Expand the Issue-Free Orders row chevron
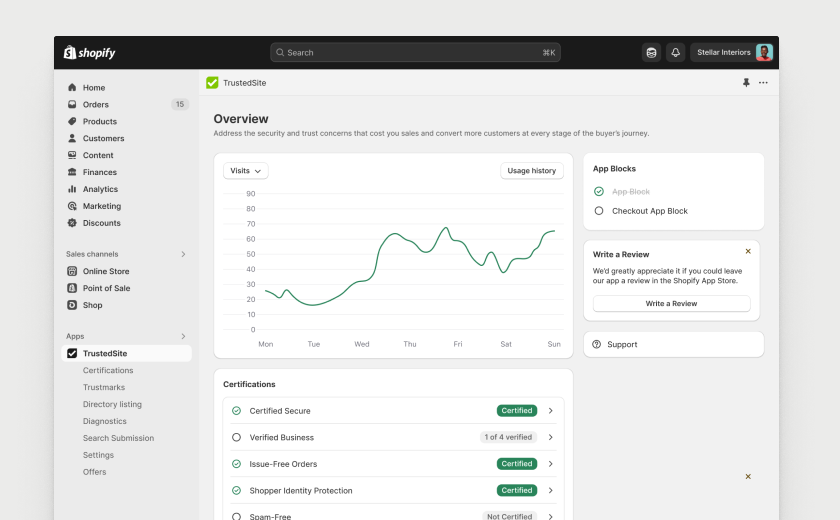Image resolution: width=840 pixels, height=520 pixels. [x=550, y=464]
